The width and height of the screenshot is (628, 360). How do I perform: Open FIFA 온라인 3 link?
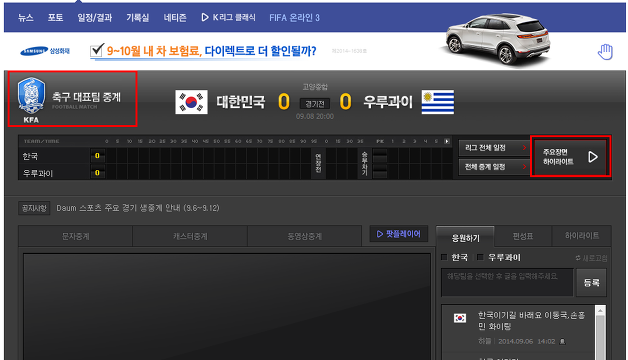(294, 18)
